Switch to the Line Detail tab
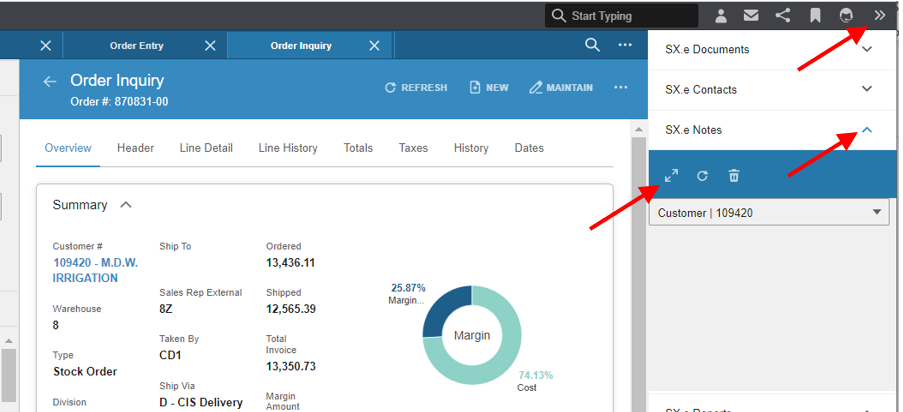The height and width of the screenshot is (412, 903). 206,148
